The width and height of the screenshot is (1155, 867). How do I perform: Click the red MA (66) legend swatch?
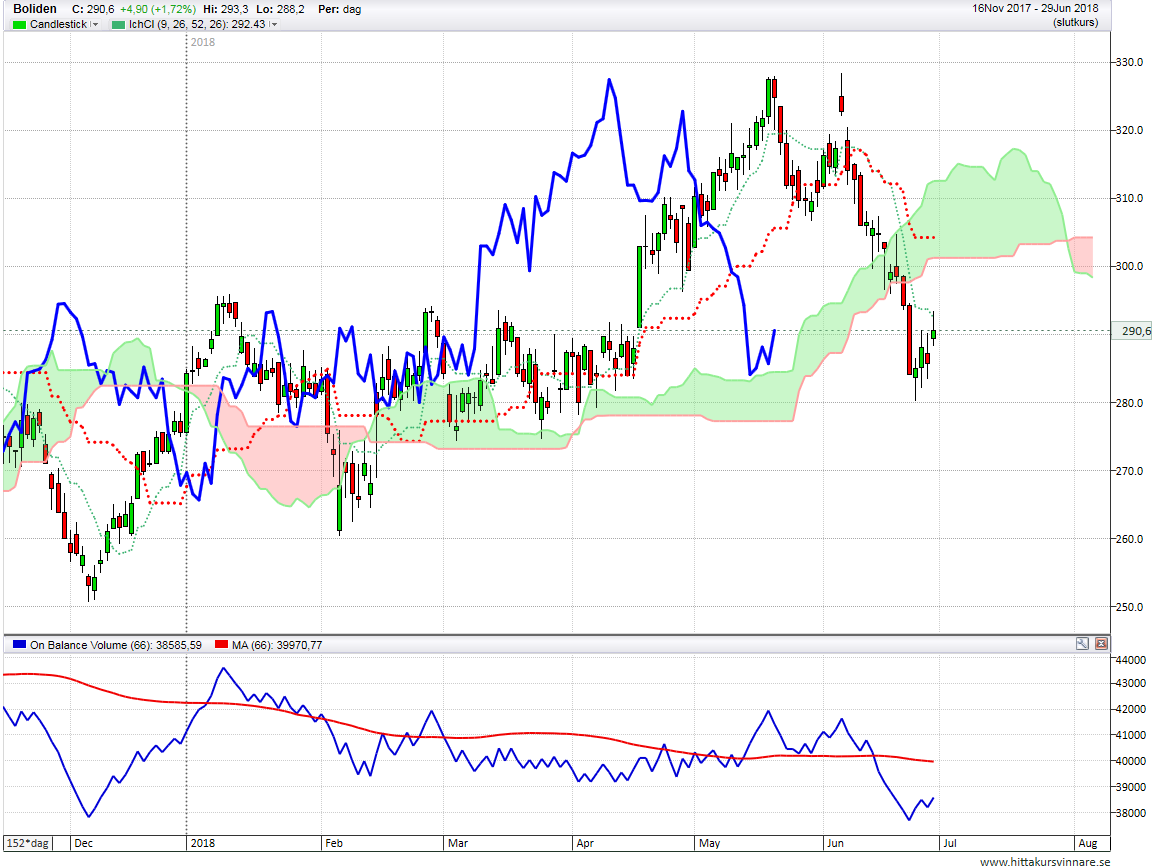tap(221, 645)
